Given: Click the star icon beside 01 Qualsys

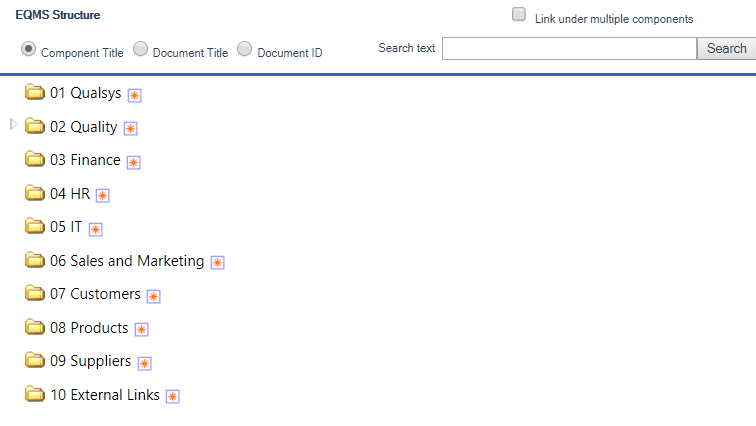Looking at the screenshot, I should 135,95.
